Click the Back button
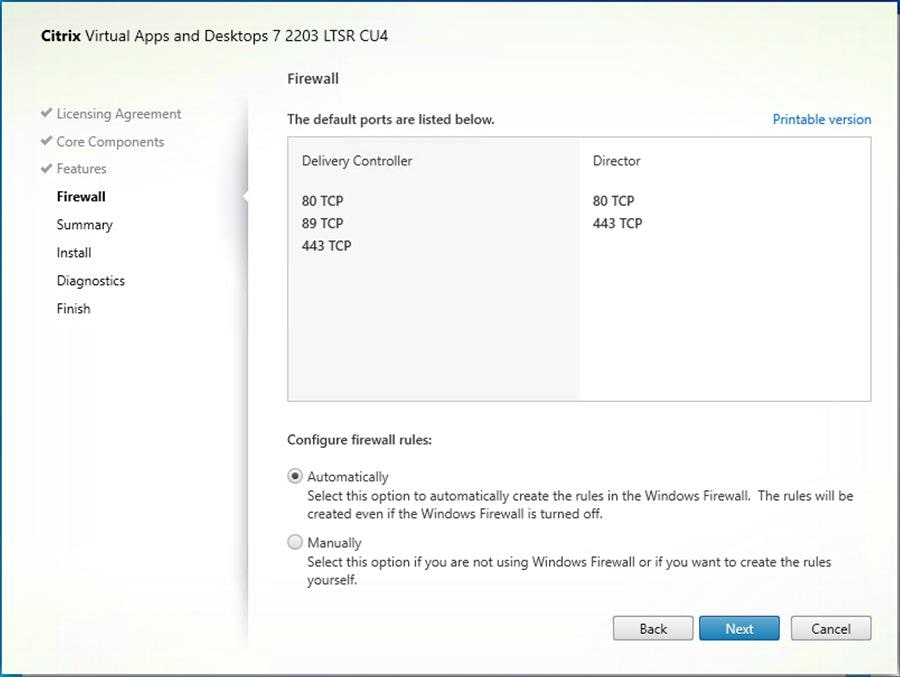 [652, 628]
